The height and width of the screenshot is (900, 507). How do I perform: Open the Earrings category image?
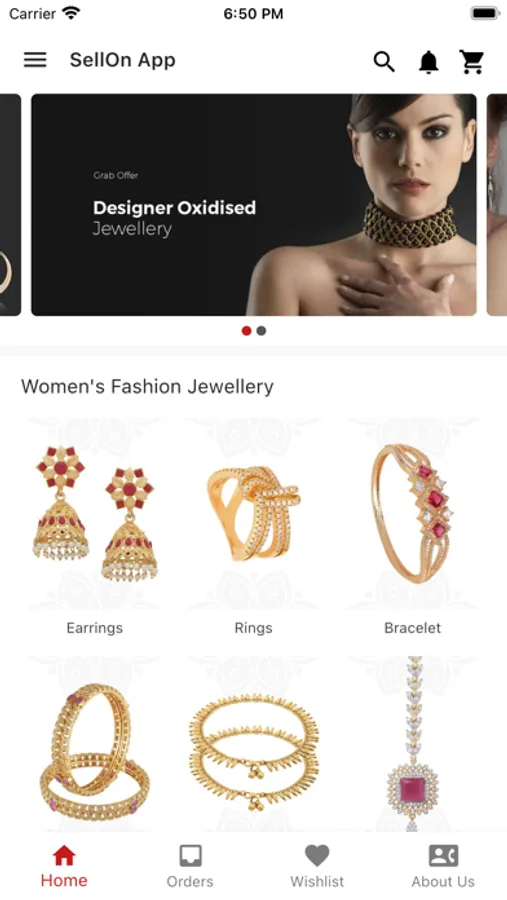point(95,514)
